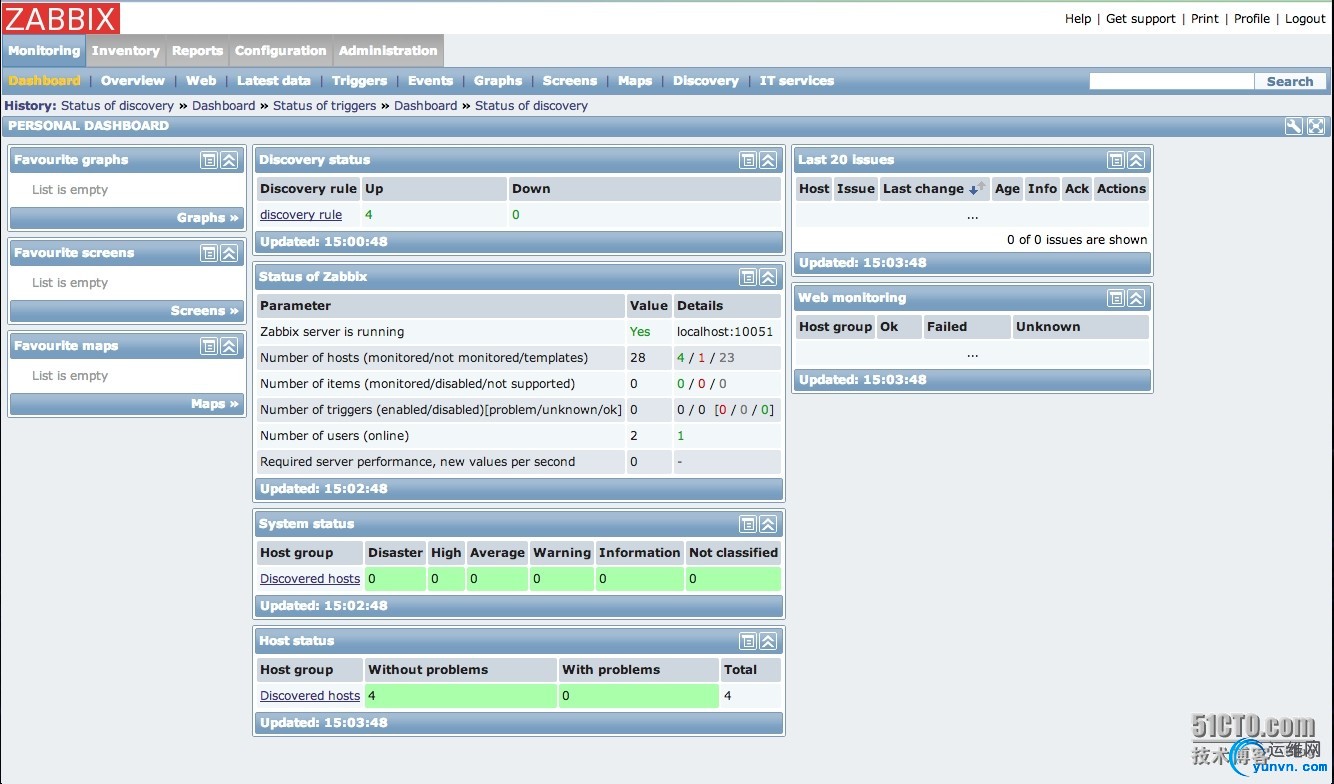Click the Print link
The width and height of the screenshot is (1334, 784).
tap(1205, 19)
